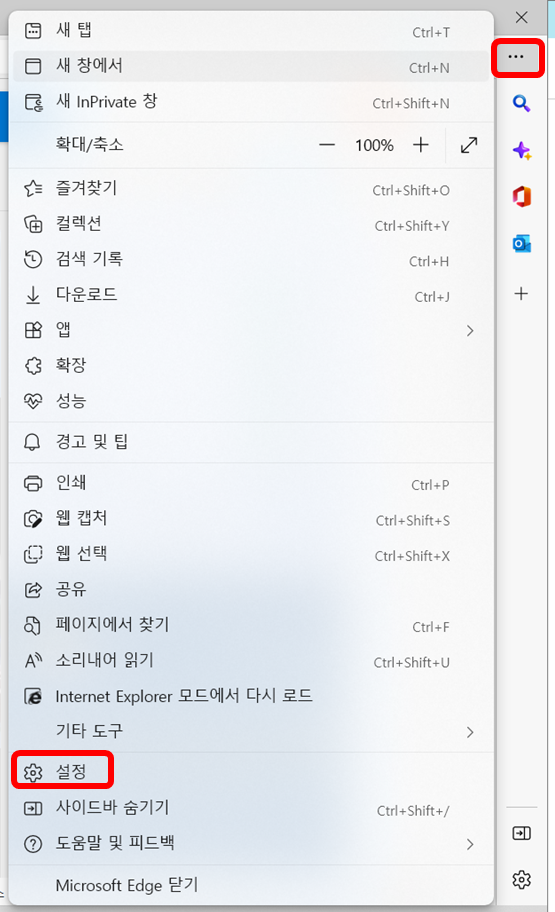The image size is (555, 912).
Task: Select 확장 menu entry
Action: [251, 366]
